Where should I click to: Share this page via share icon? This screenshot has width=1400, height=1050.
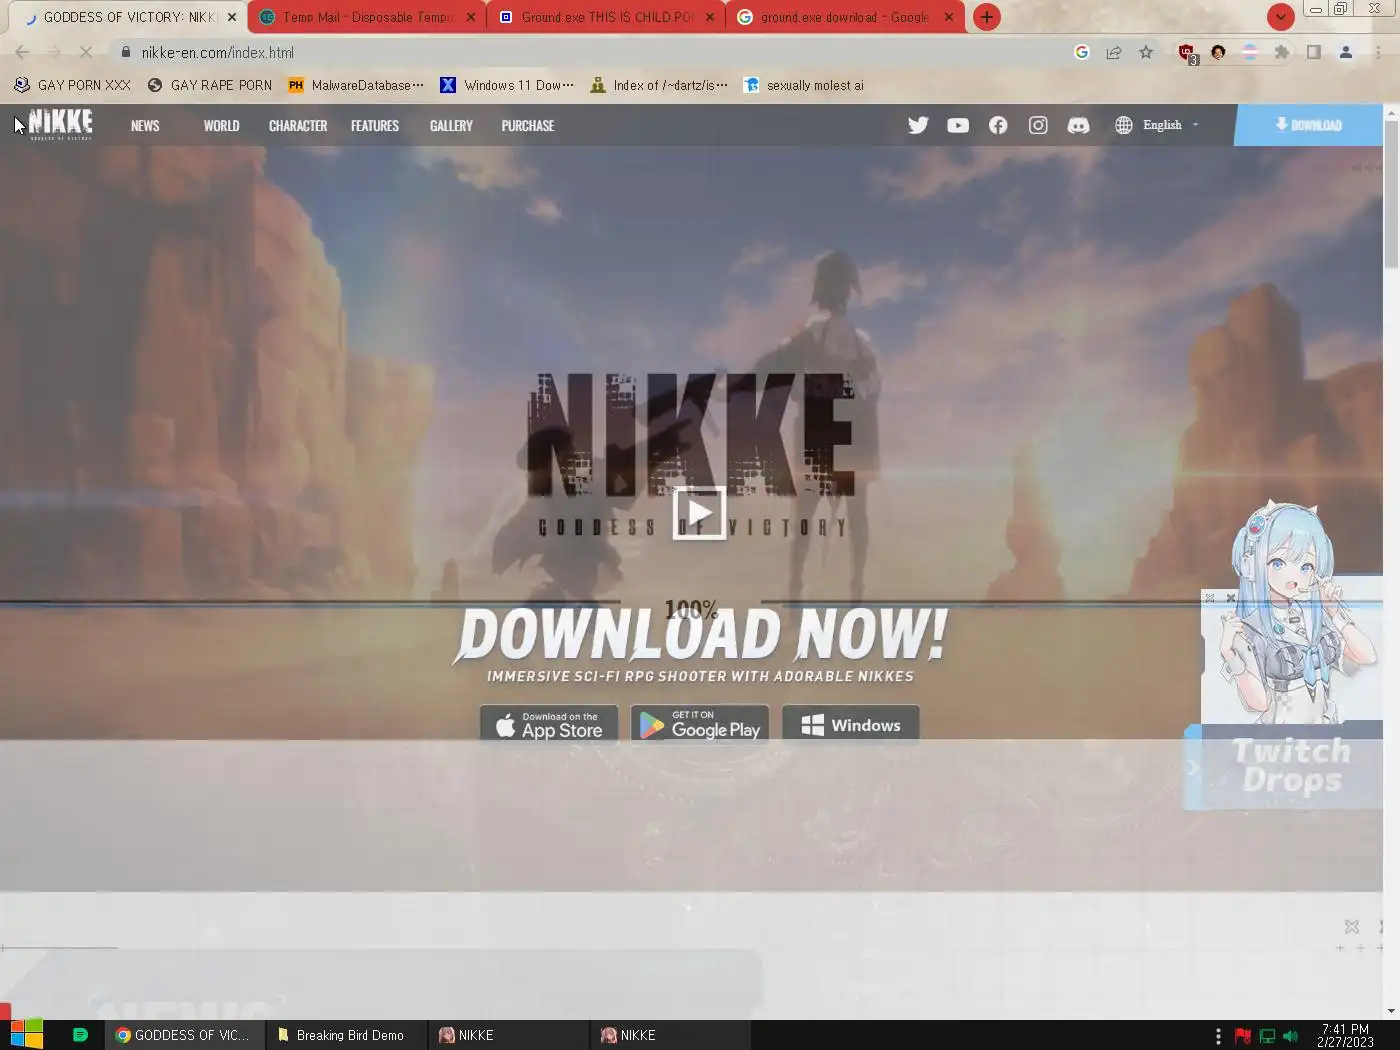pyautogui.click(x=1113, y=52)
